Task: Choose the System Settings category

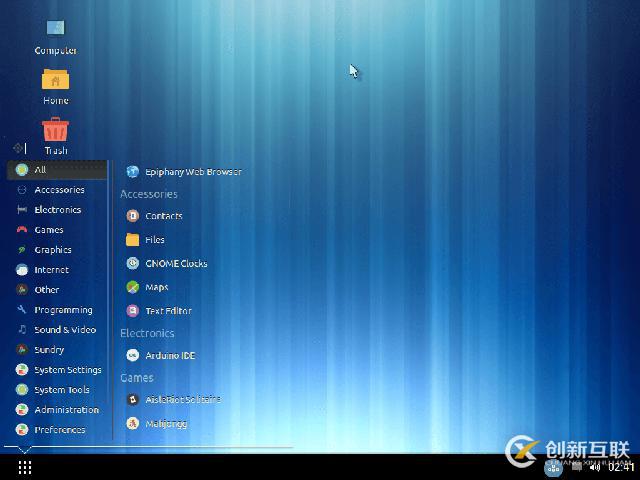Action: pos(67,370)
